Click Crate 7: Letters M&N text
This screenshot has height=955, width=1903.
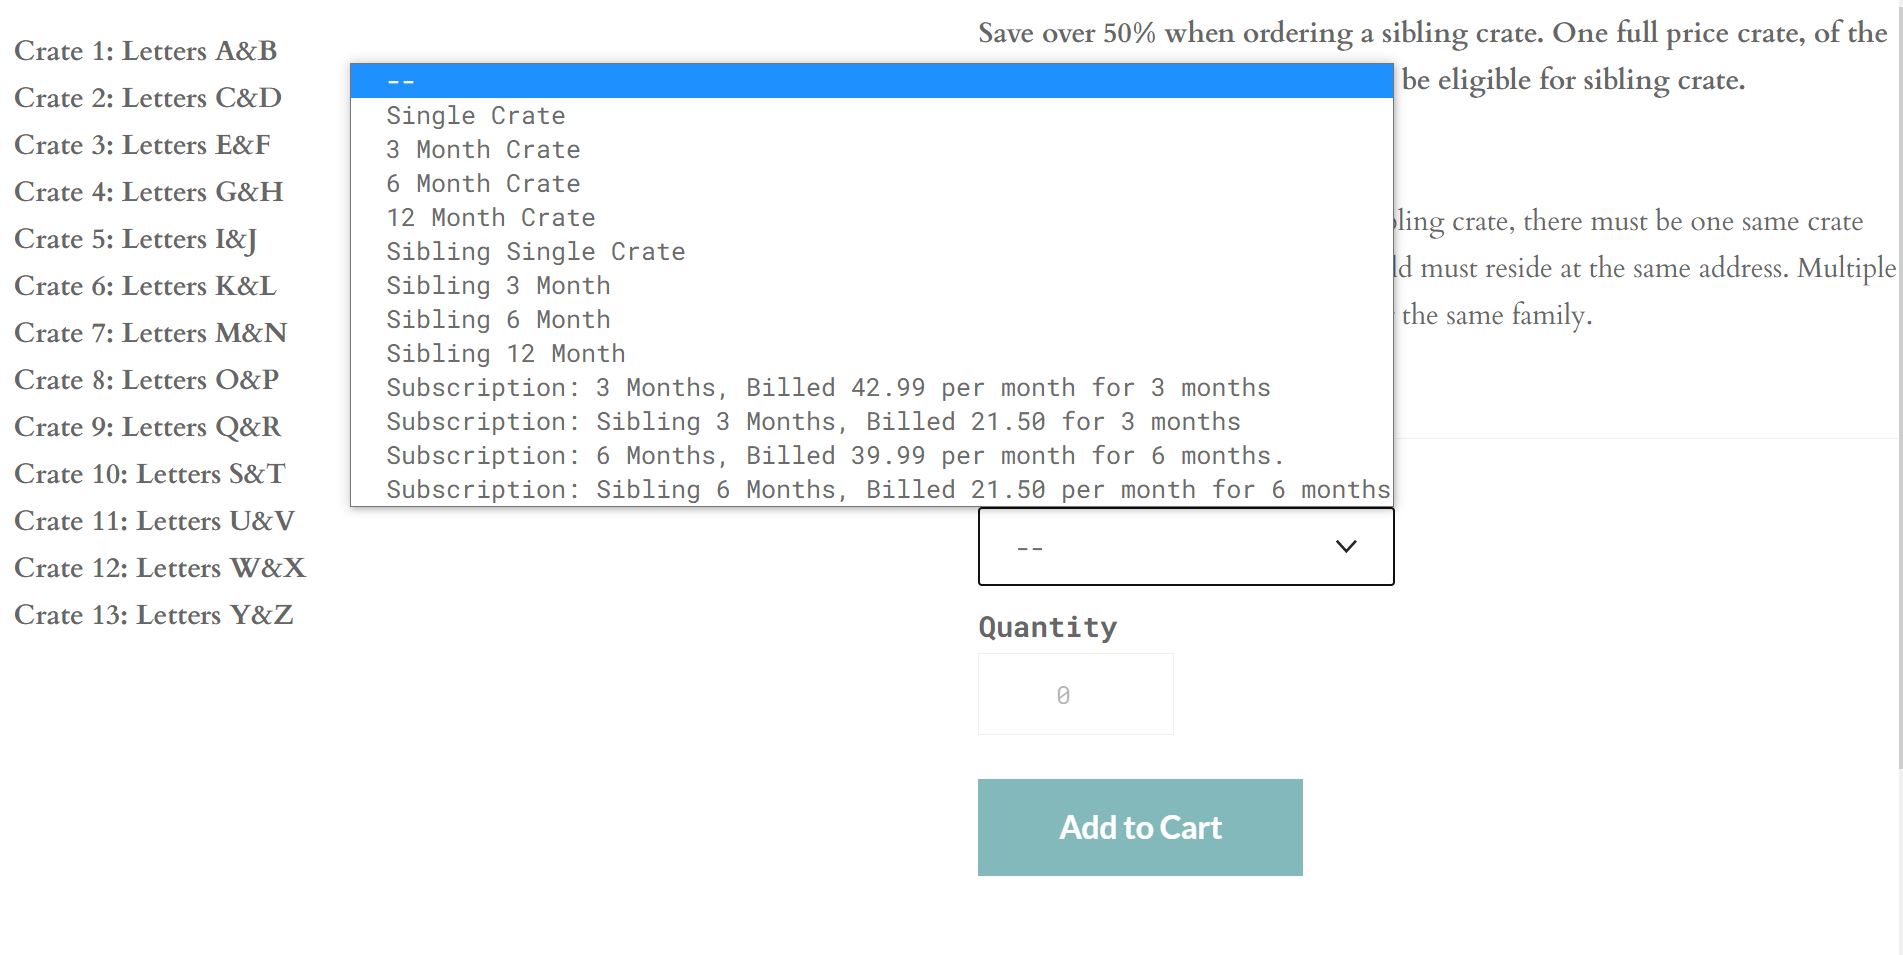[151, 333]
